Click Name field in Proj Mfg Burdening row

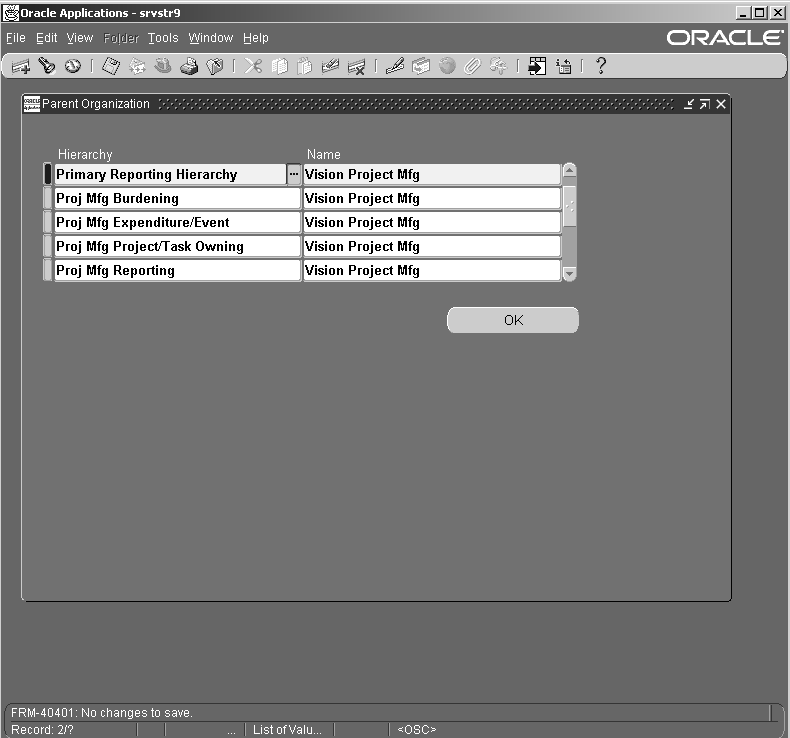[x=432, y=198]
